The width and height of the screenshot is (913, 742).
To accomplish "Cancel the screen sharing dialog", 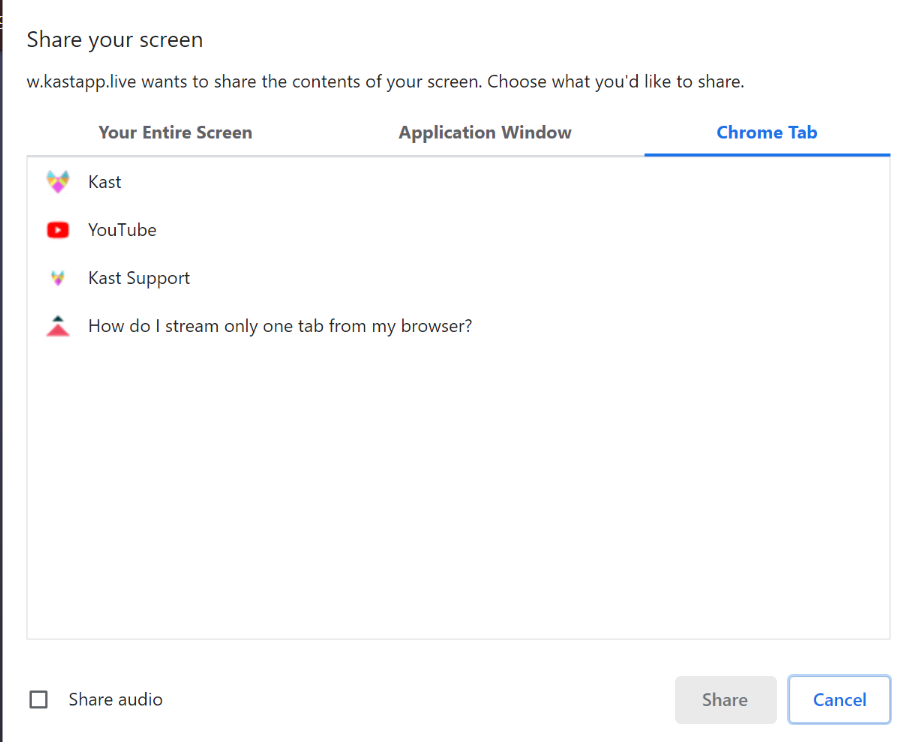I will point(839,700).
